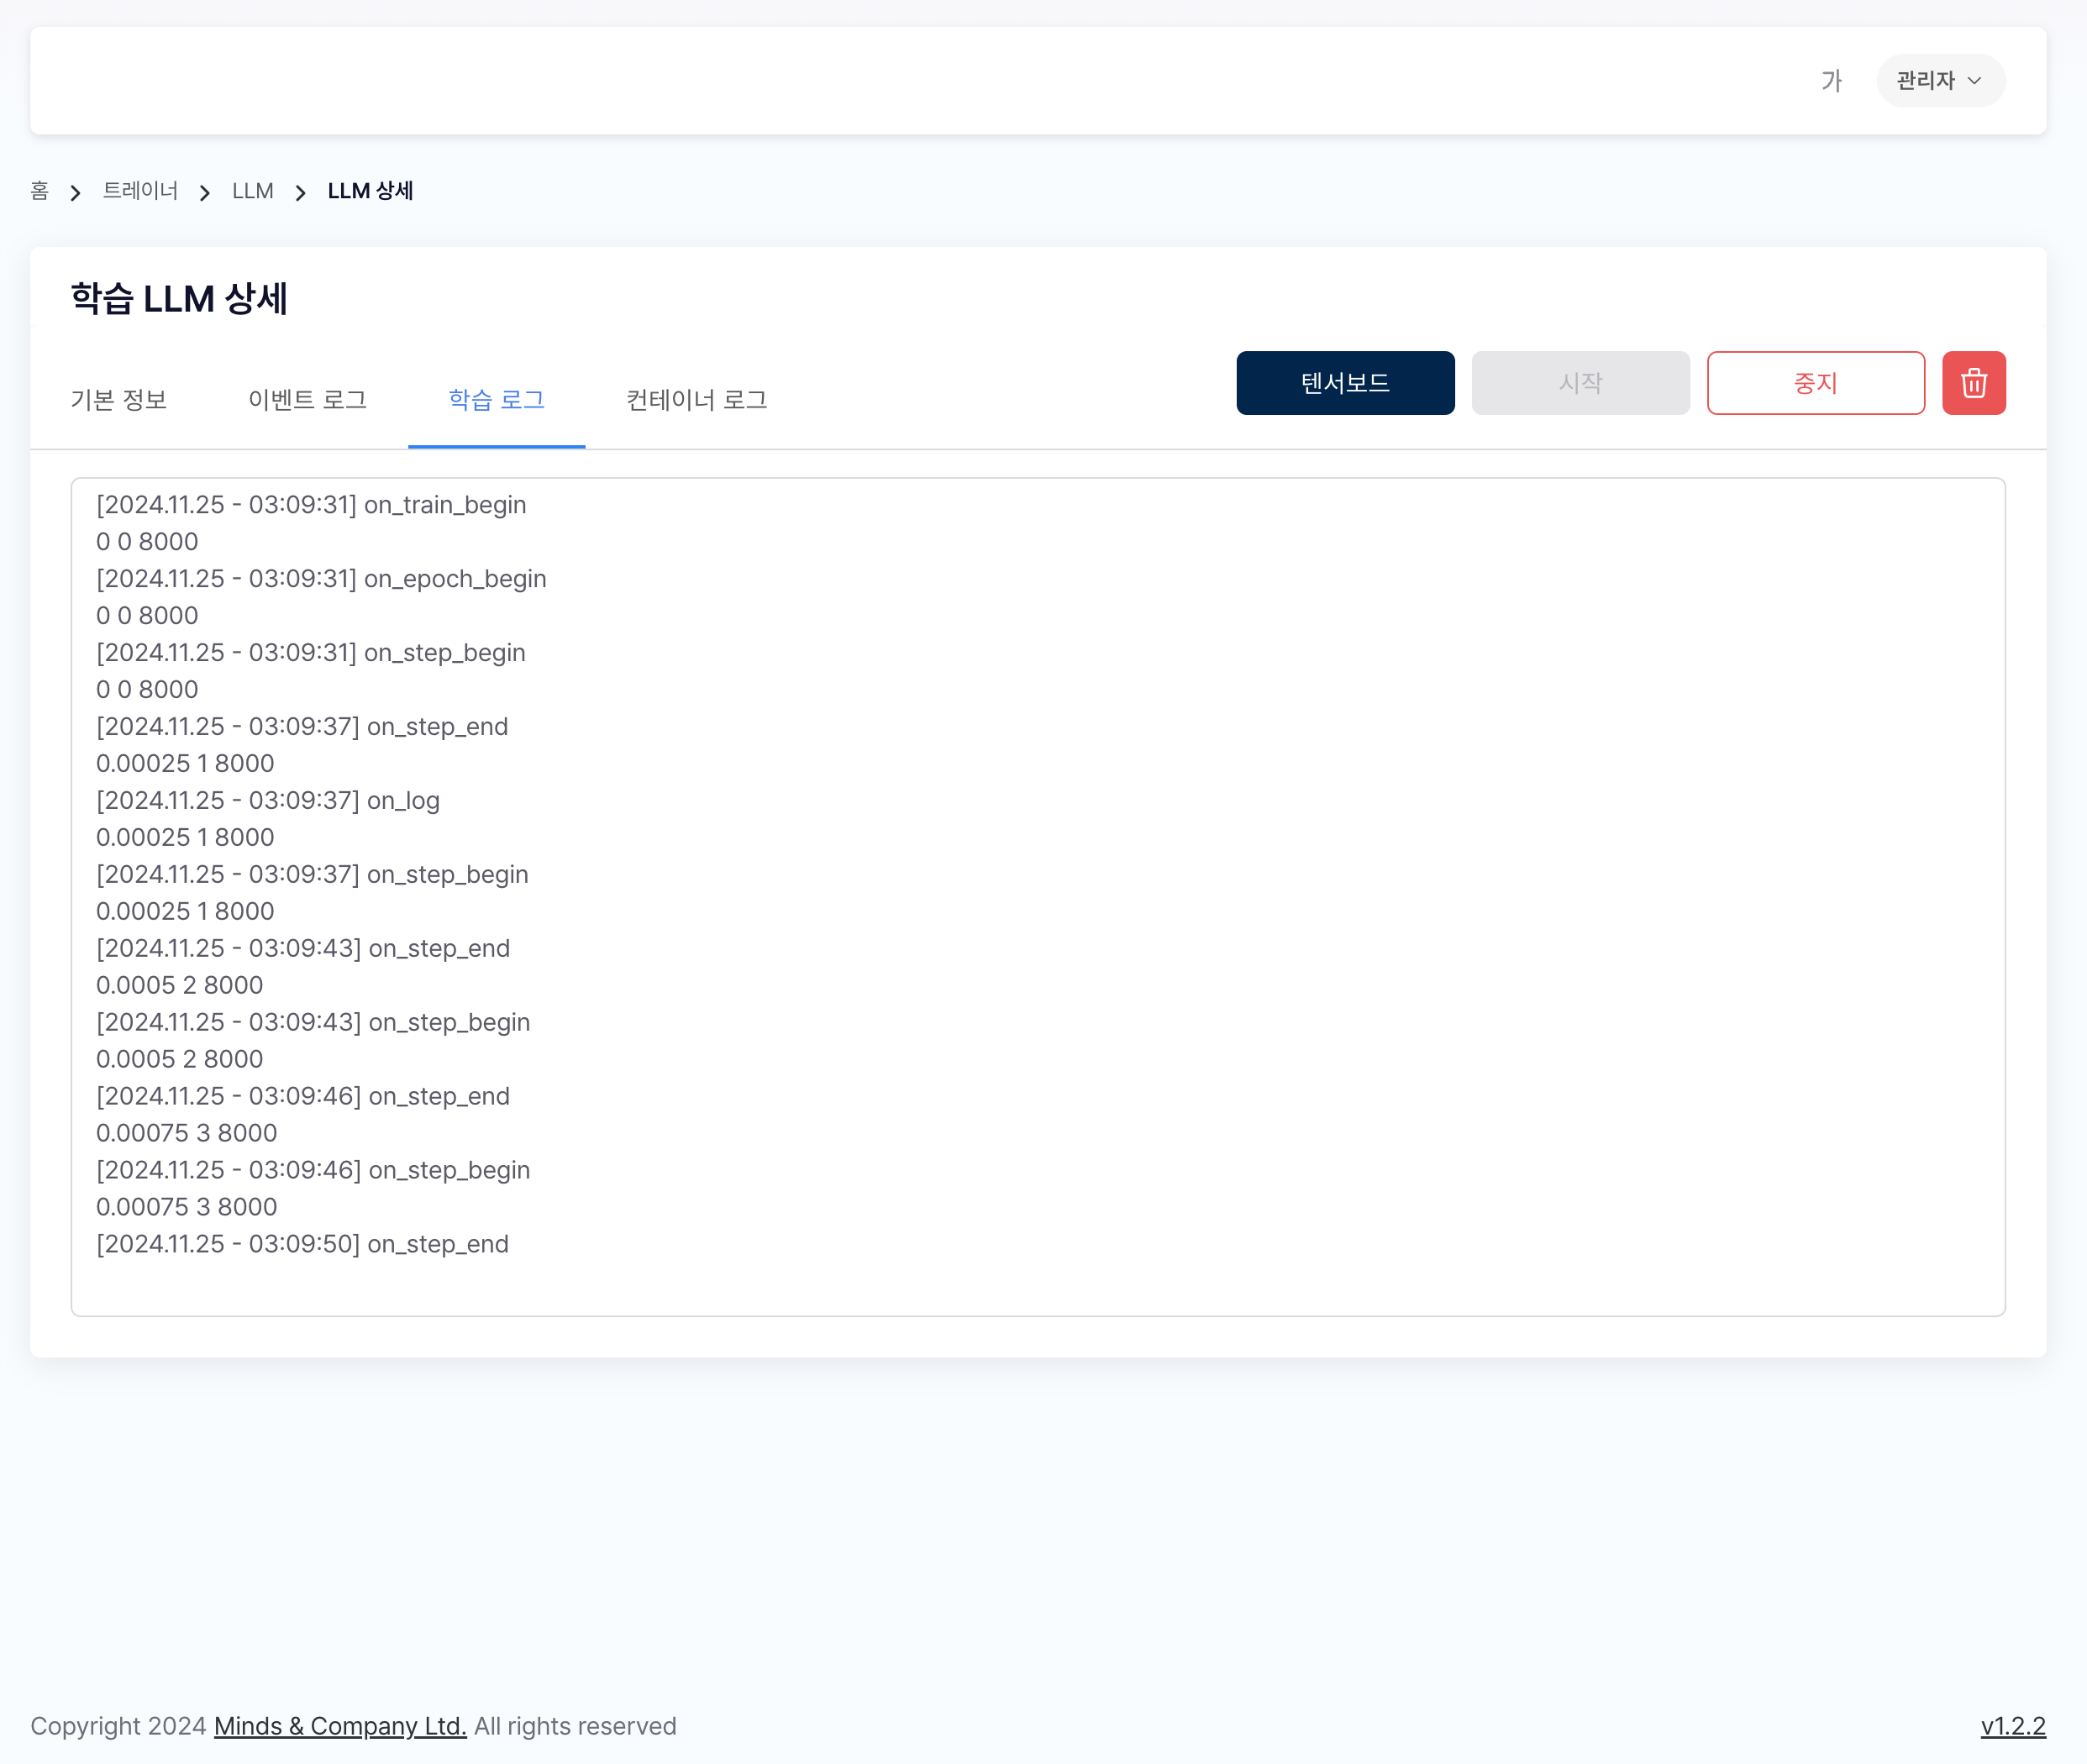2087x1764 pixels.
Task: Open the 이벤트 로그 tab
Action: 307,400
